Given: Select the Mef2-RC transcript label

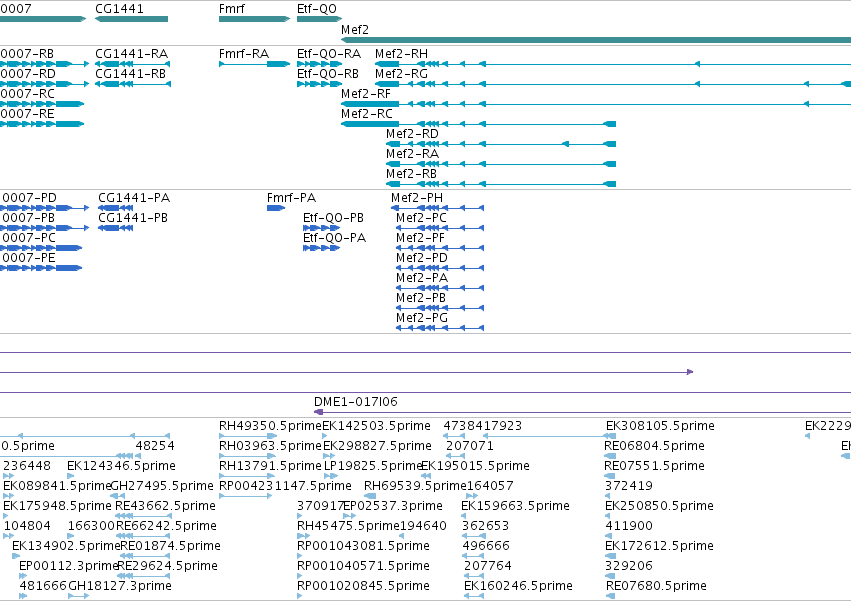Looking at the screenshot, I should pos(367,114).
